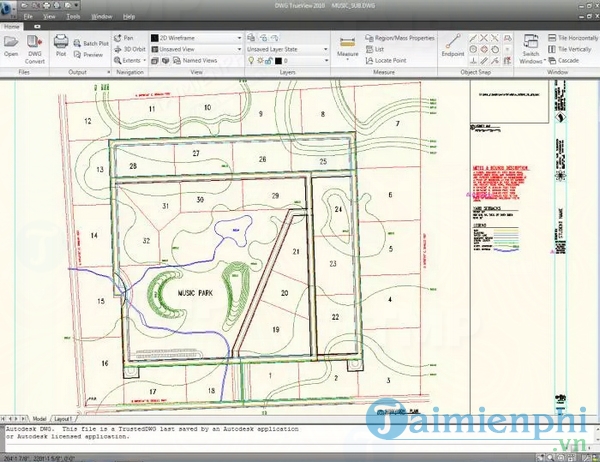Open the Window menu
The image size is (600, 462).
point(102,16)
